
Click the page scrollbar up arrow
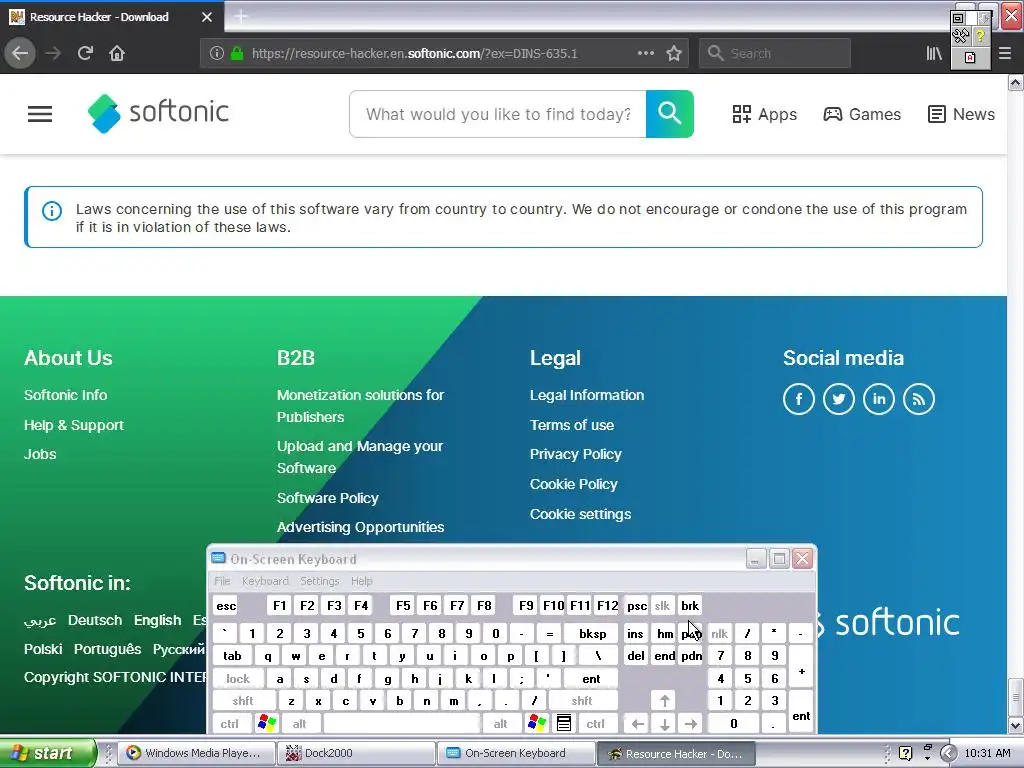click(1015, 83)
